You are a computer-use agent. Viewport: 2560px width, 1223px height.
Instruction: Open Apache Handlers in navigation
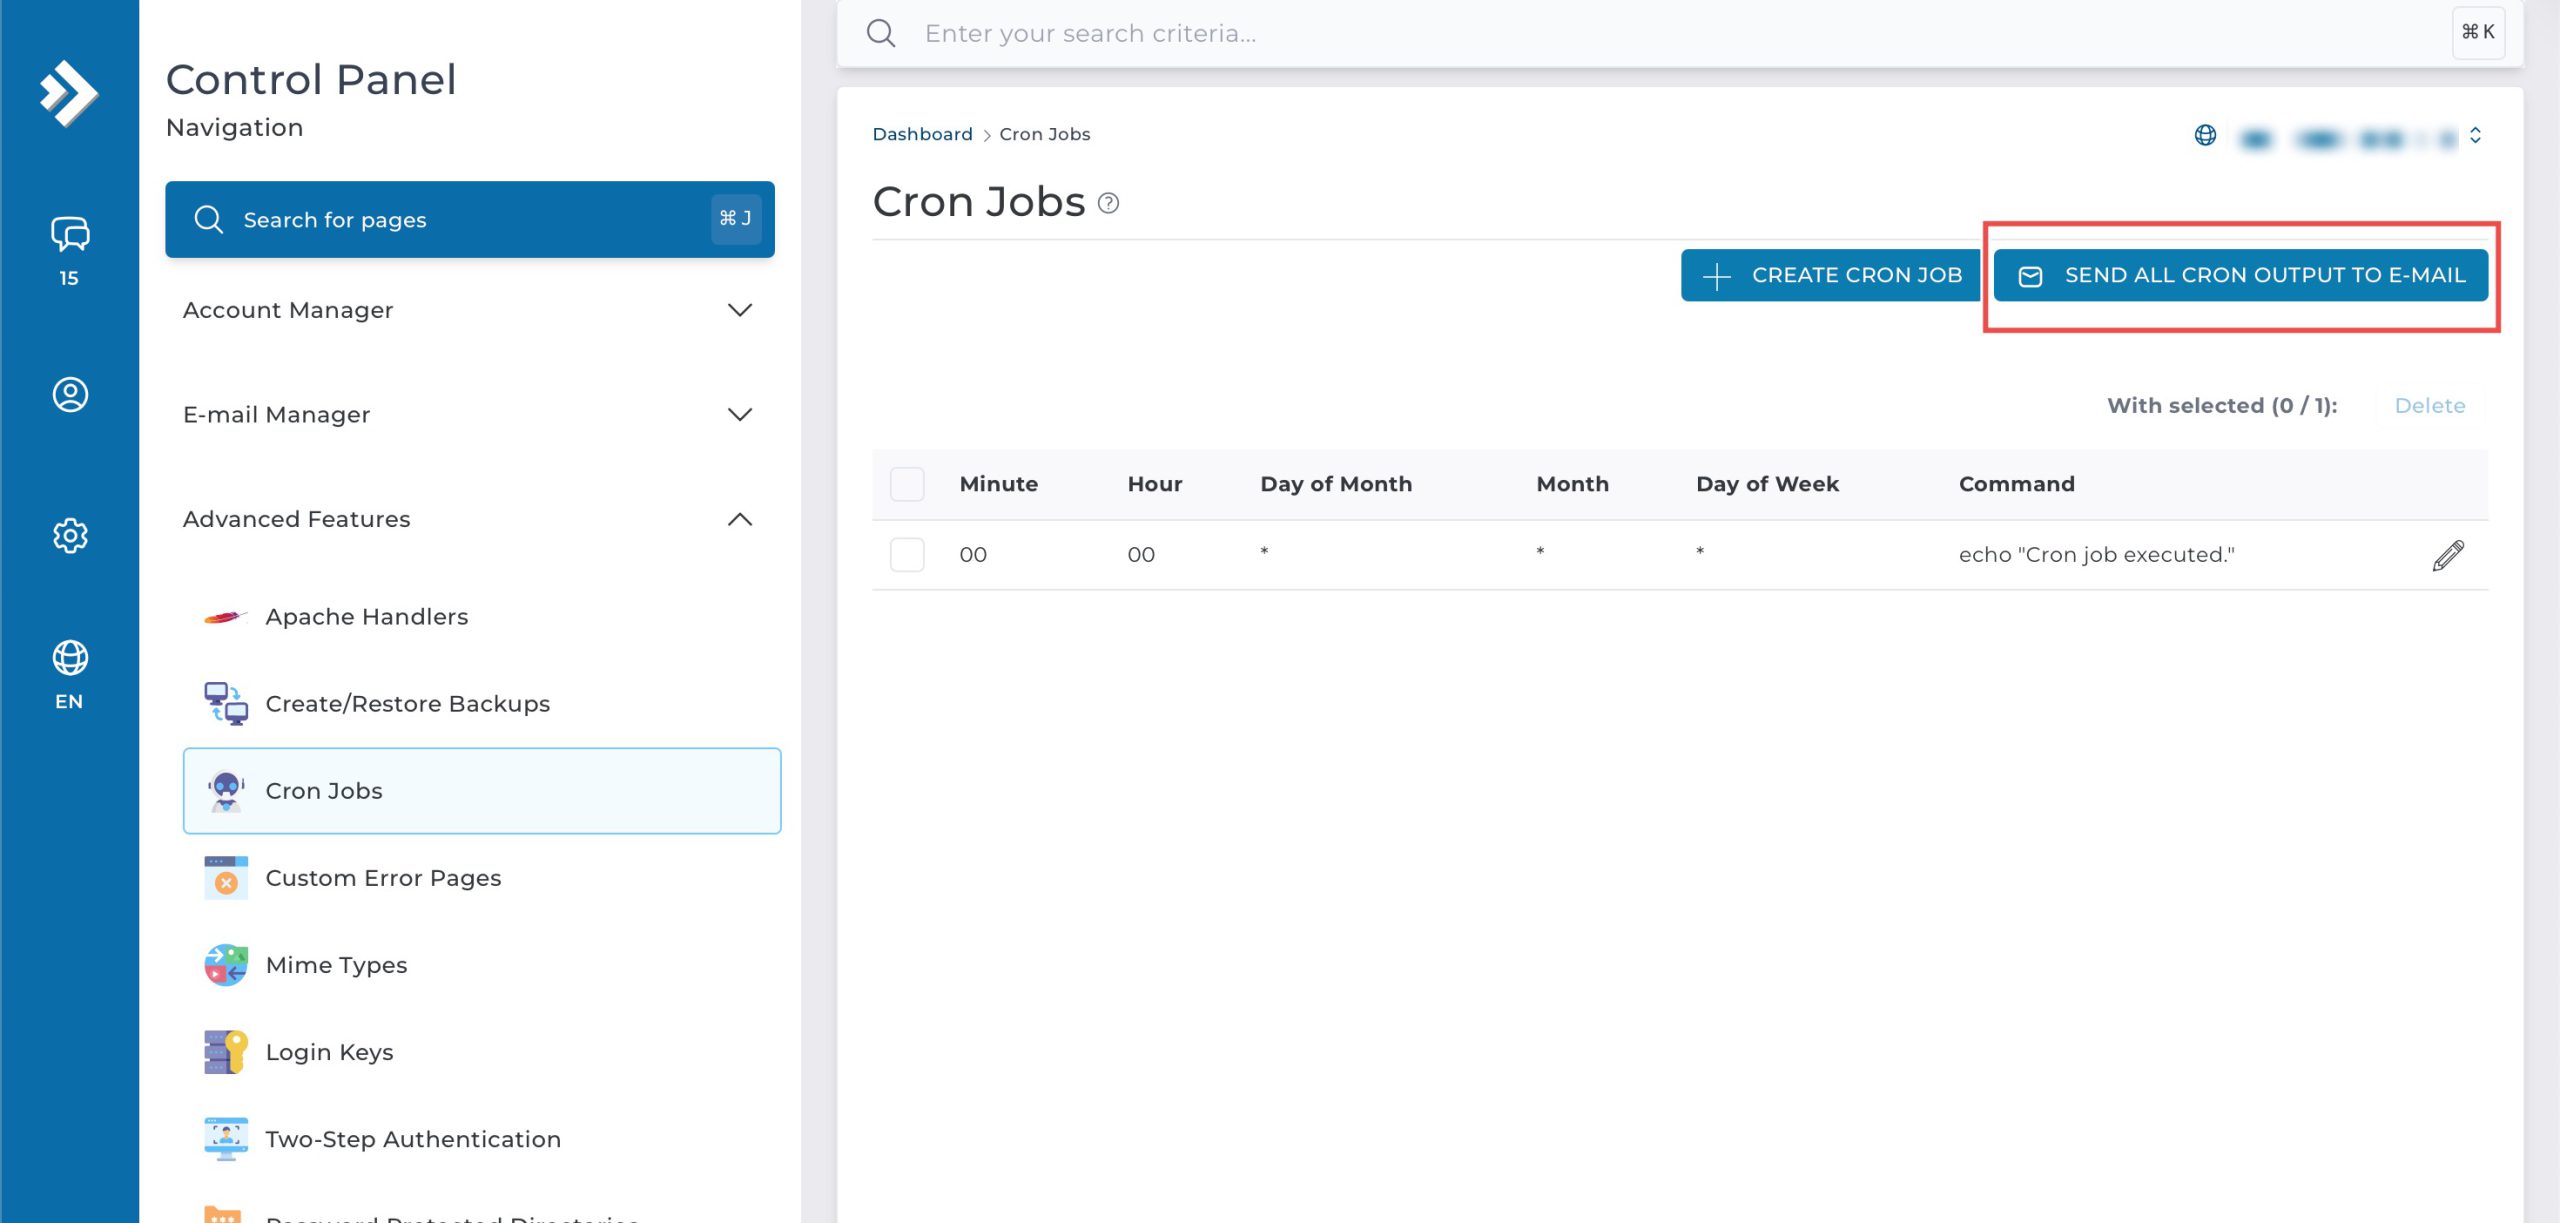click(x=366, y=617)
